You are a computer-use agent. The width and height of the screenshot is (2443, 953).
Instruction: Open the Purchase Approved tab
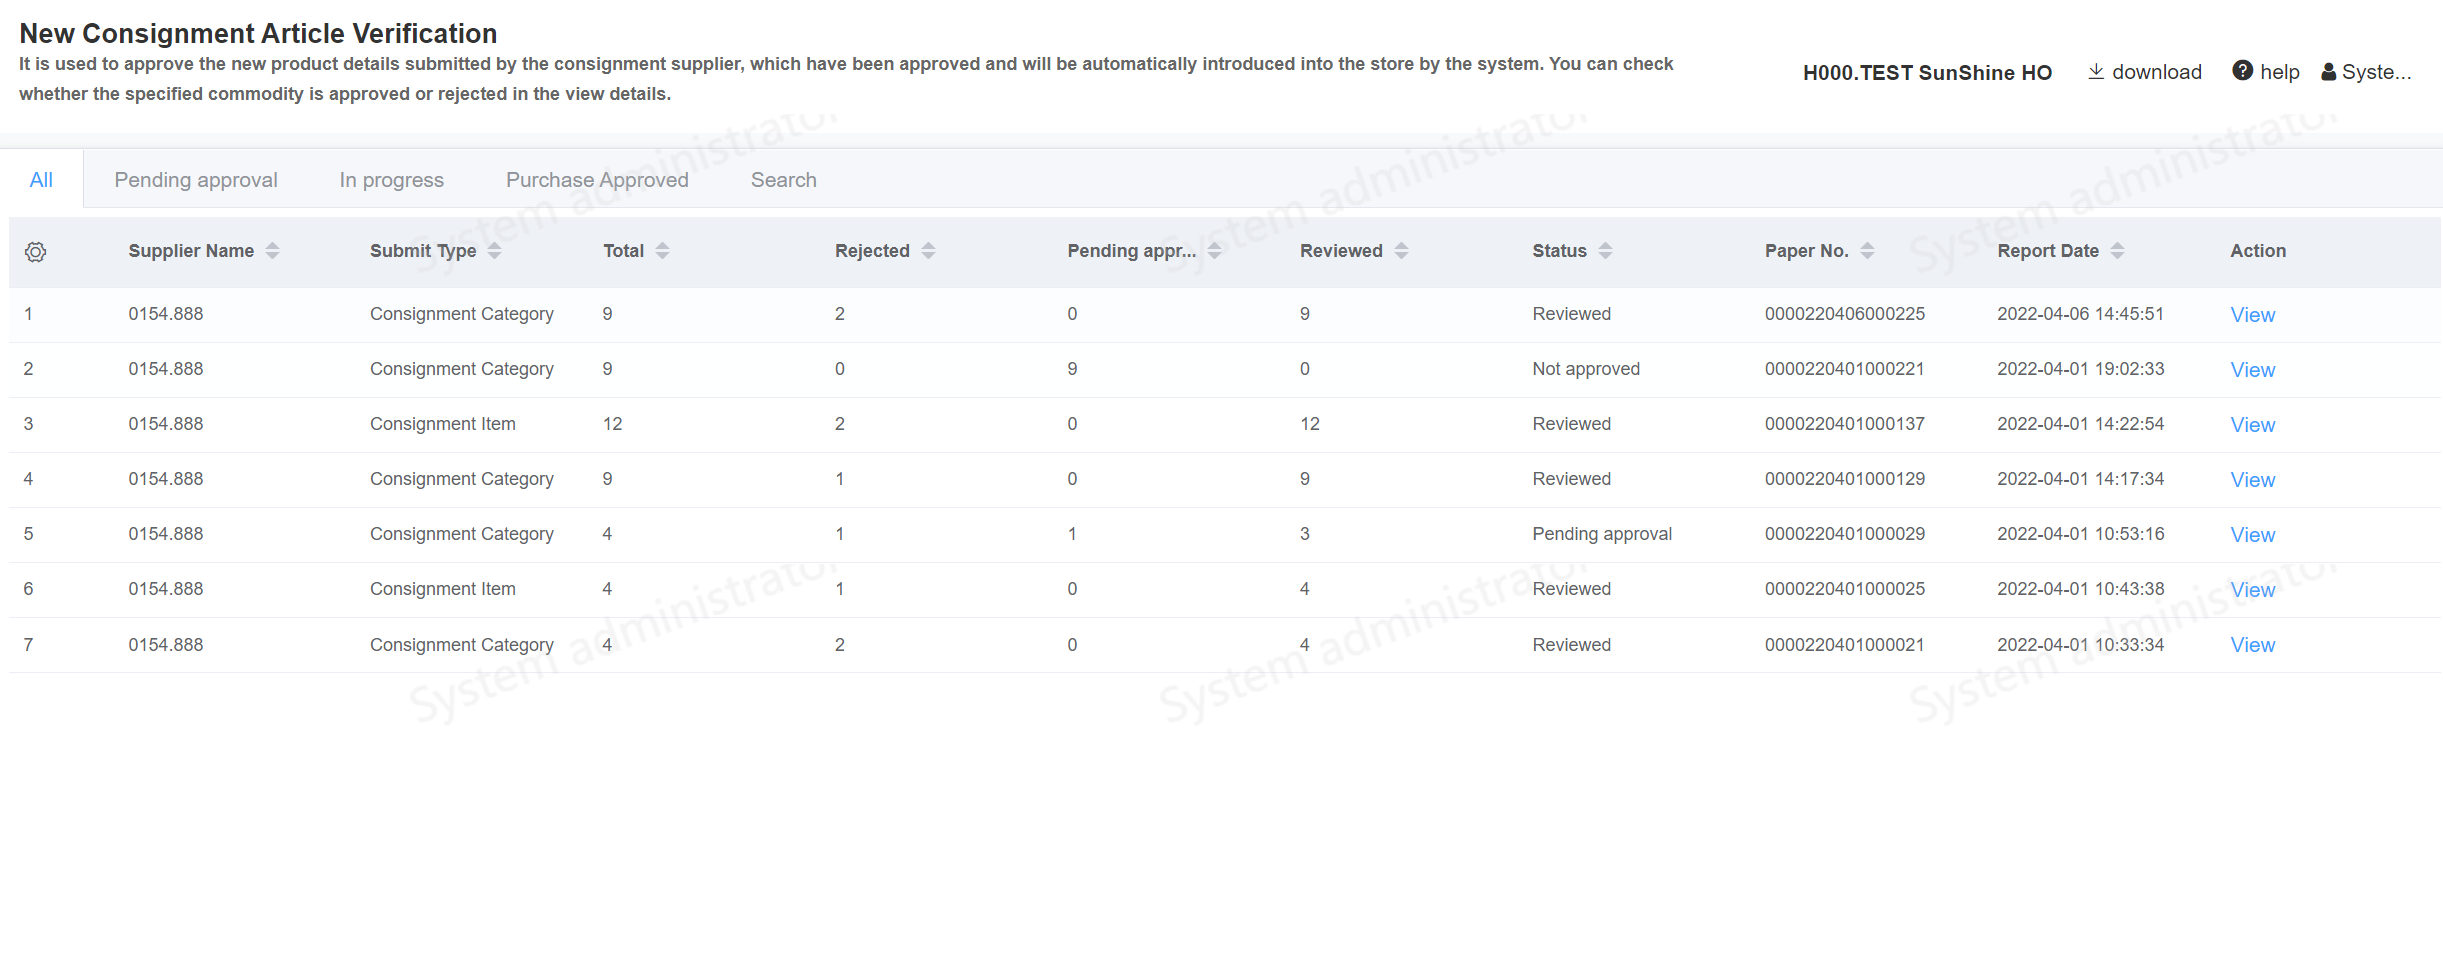click(597, 180)
